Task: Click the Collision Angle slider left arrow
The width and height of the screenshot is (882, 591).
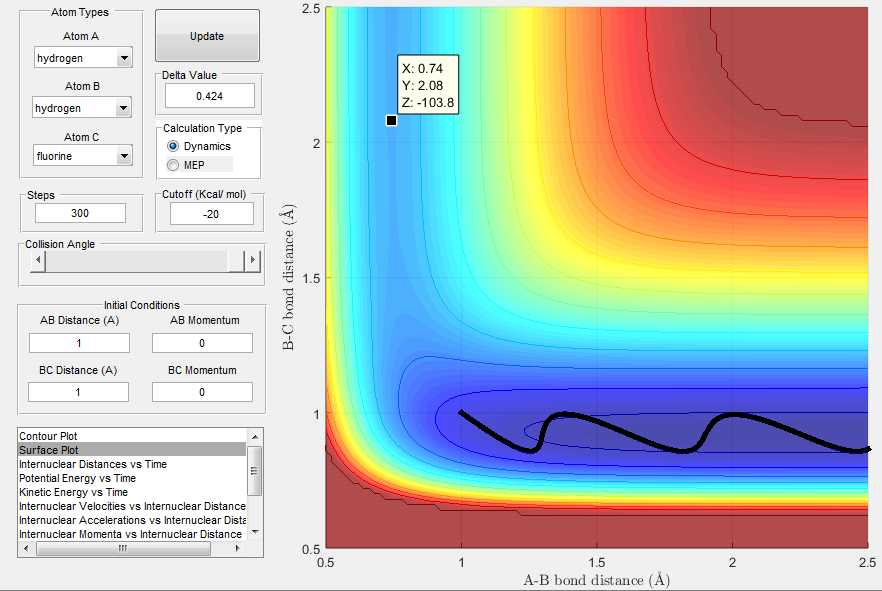Action: (38, 260)
